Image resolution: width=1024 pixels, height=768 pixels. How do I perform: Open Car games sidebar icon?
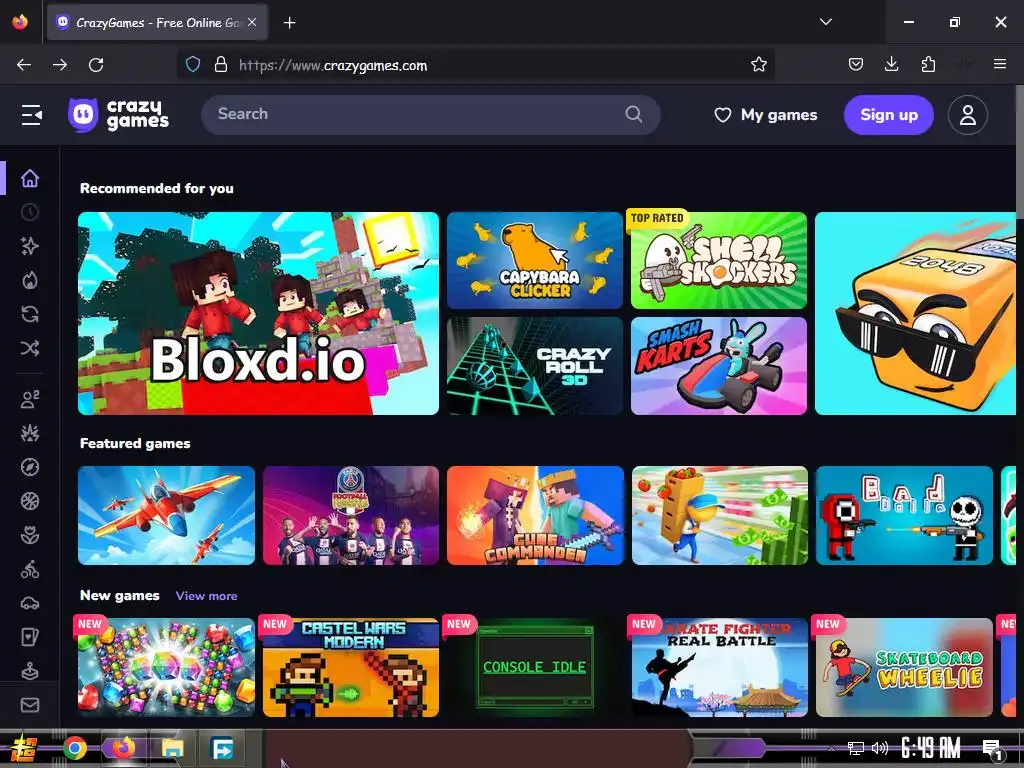pos(30,603)
